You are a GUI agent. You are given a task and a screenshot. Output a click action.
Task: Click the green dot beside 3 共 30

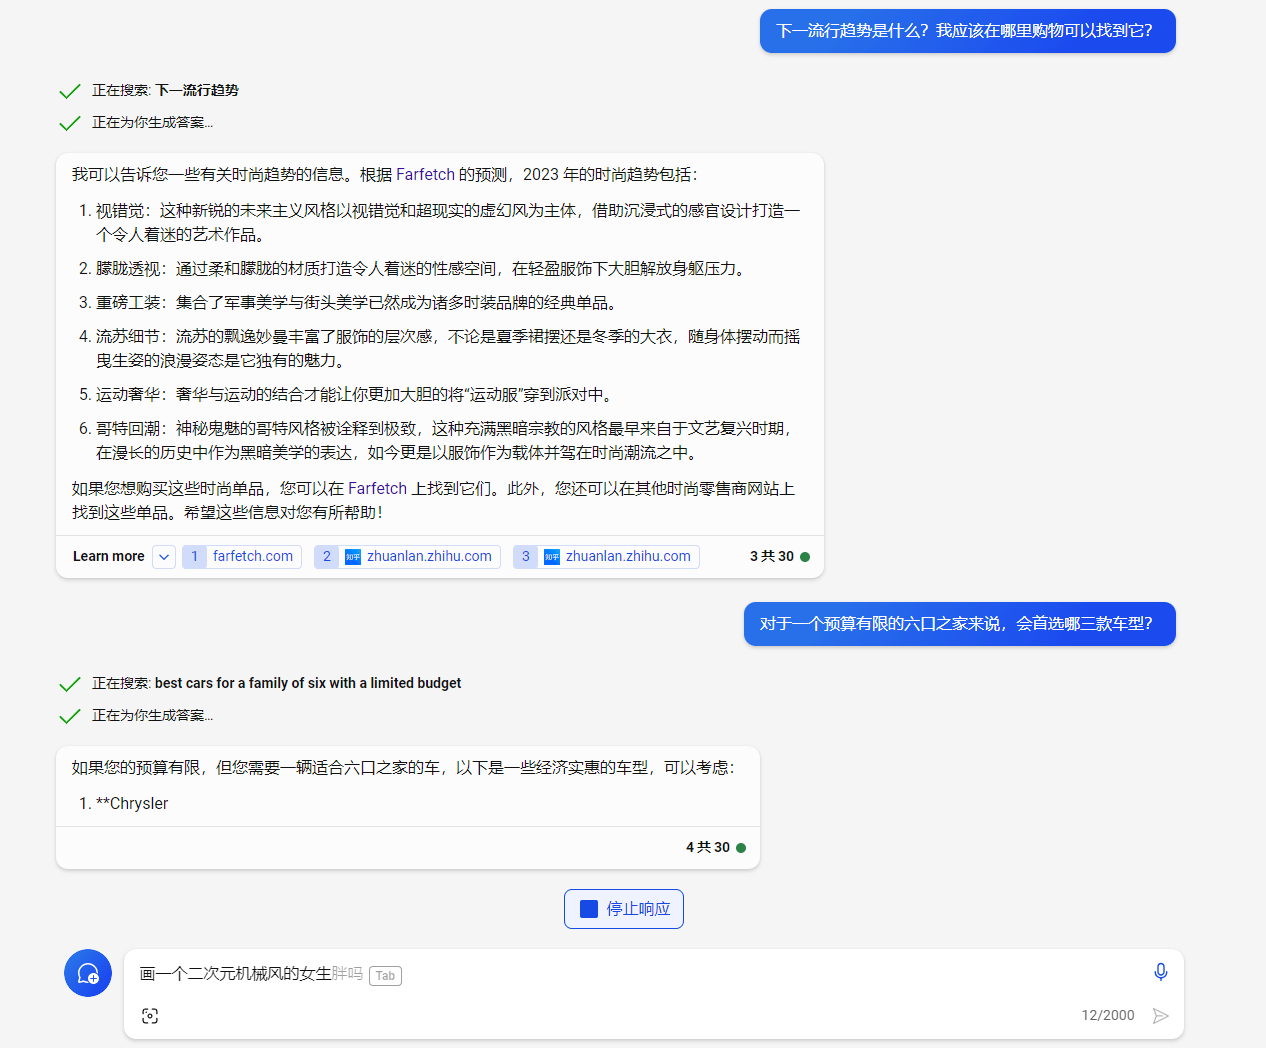point(804,556)
